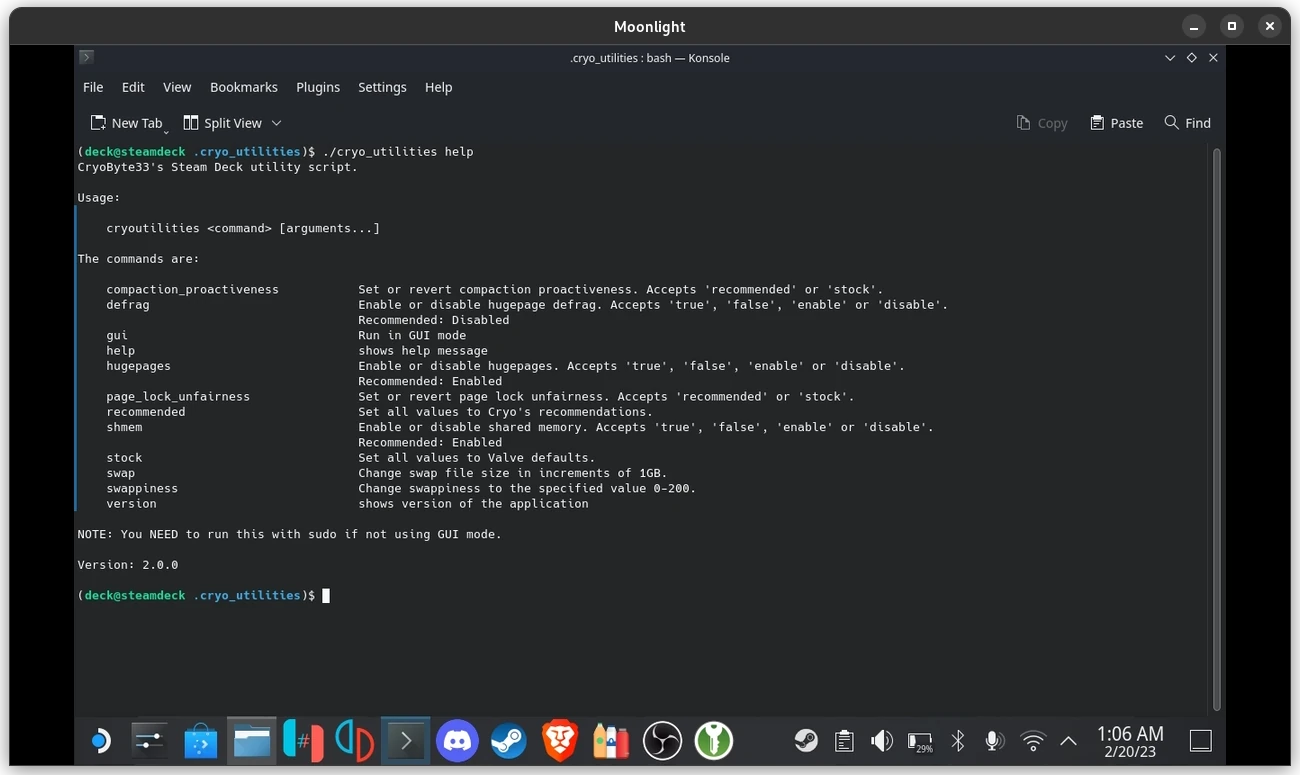Click the New Tab button

pyautogui.click(x=126, y=123)
